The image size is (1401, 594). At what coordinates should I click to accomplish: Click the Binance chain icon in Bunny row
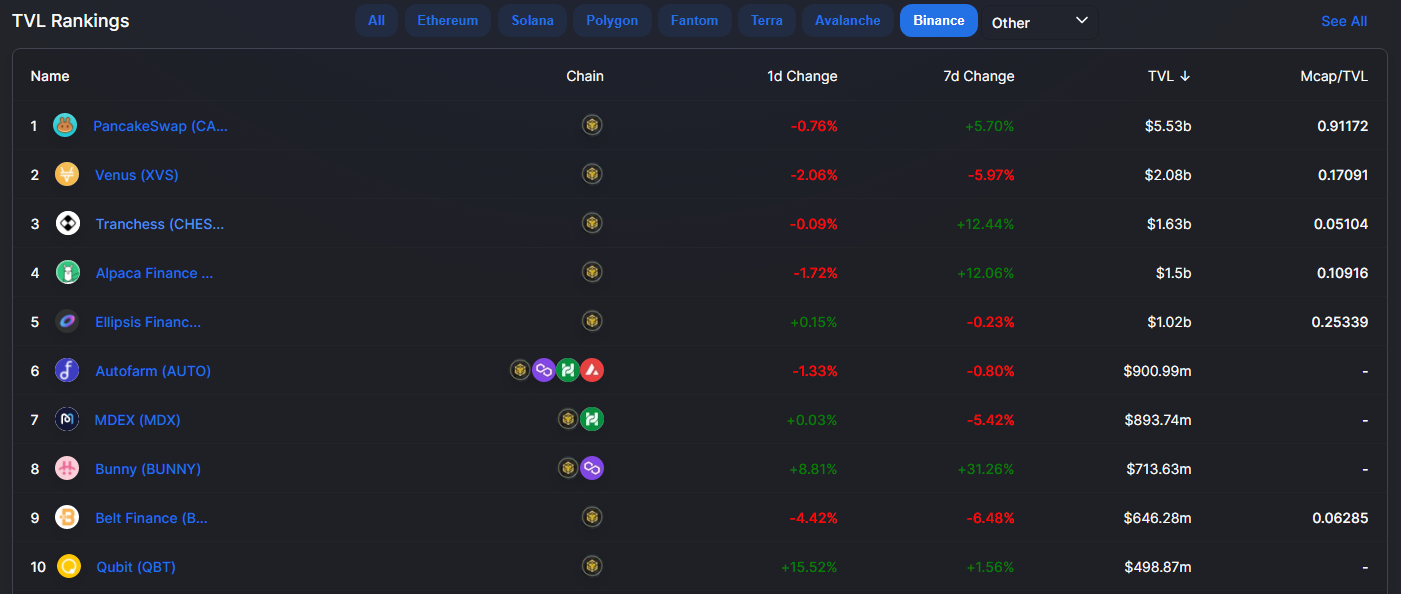pos(568,468)
